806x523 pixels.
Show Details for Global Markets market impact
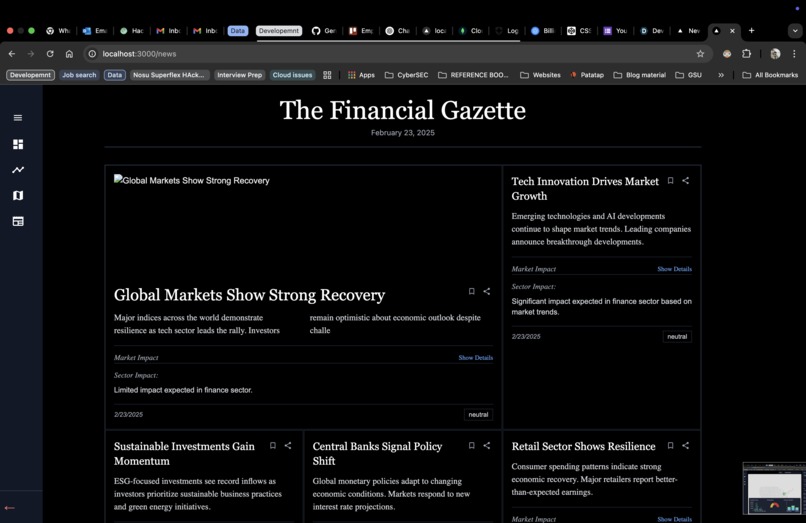(x=475, y=357)
